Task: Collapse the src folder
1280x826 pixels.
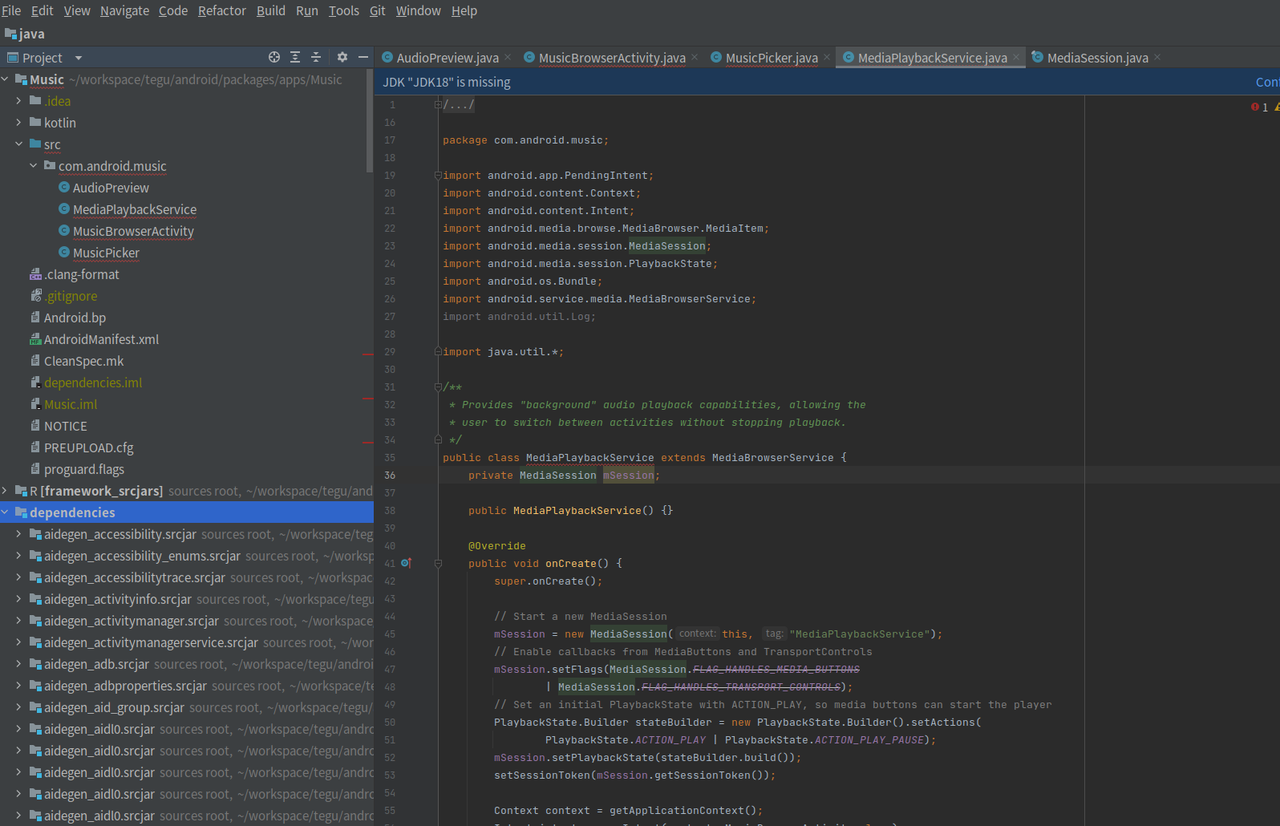Action: [x=19, y=145]
